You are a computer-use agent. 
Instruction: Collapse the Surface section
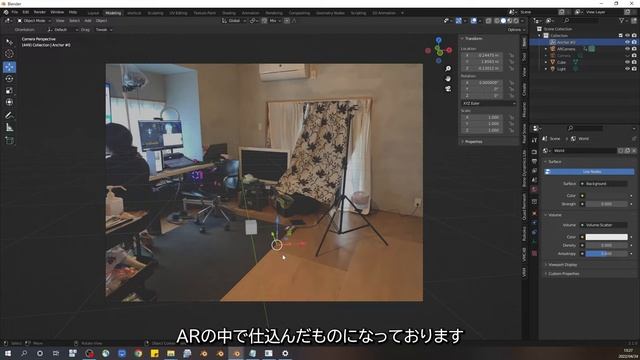554,162
